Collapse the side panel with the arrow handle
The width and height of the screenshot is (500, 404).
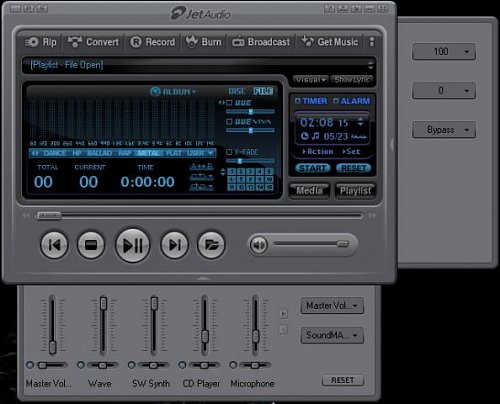coord(392,145)
